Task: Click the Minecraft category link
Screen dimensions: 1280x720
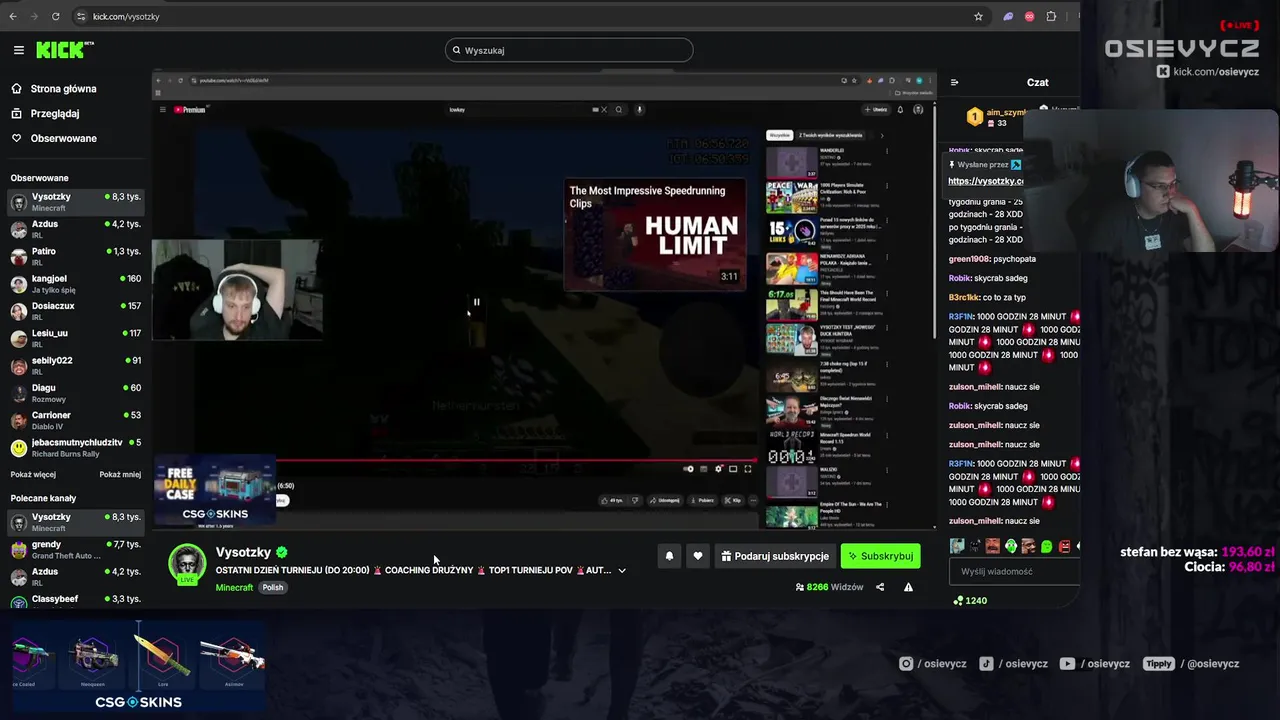Action: (234, 588)
